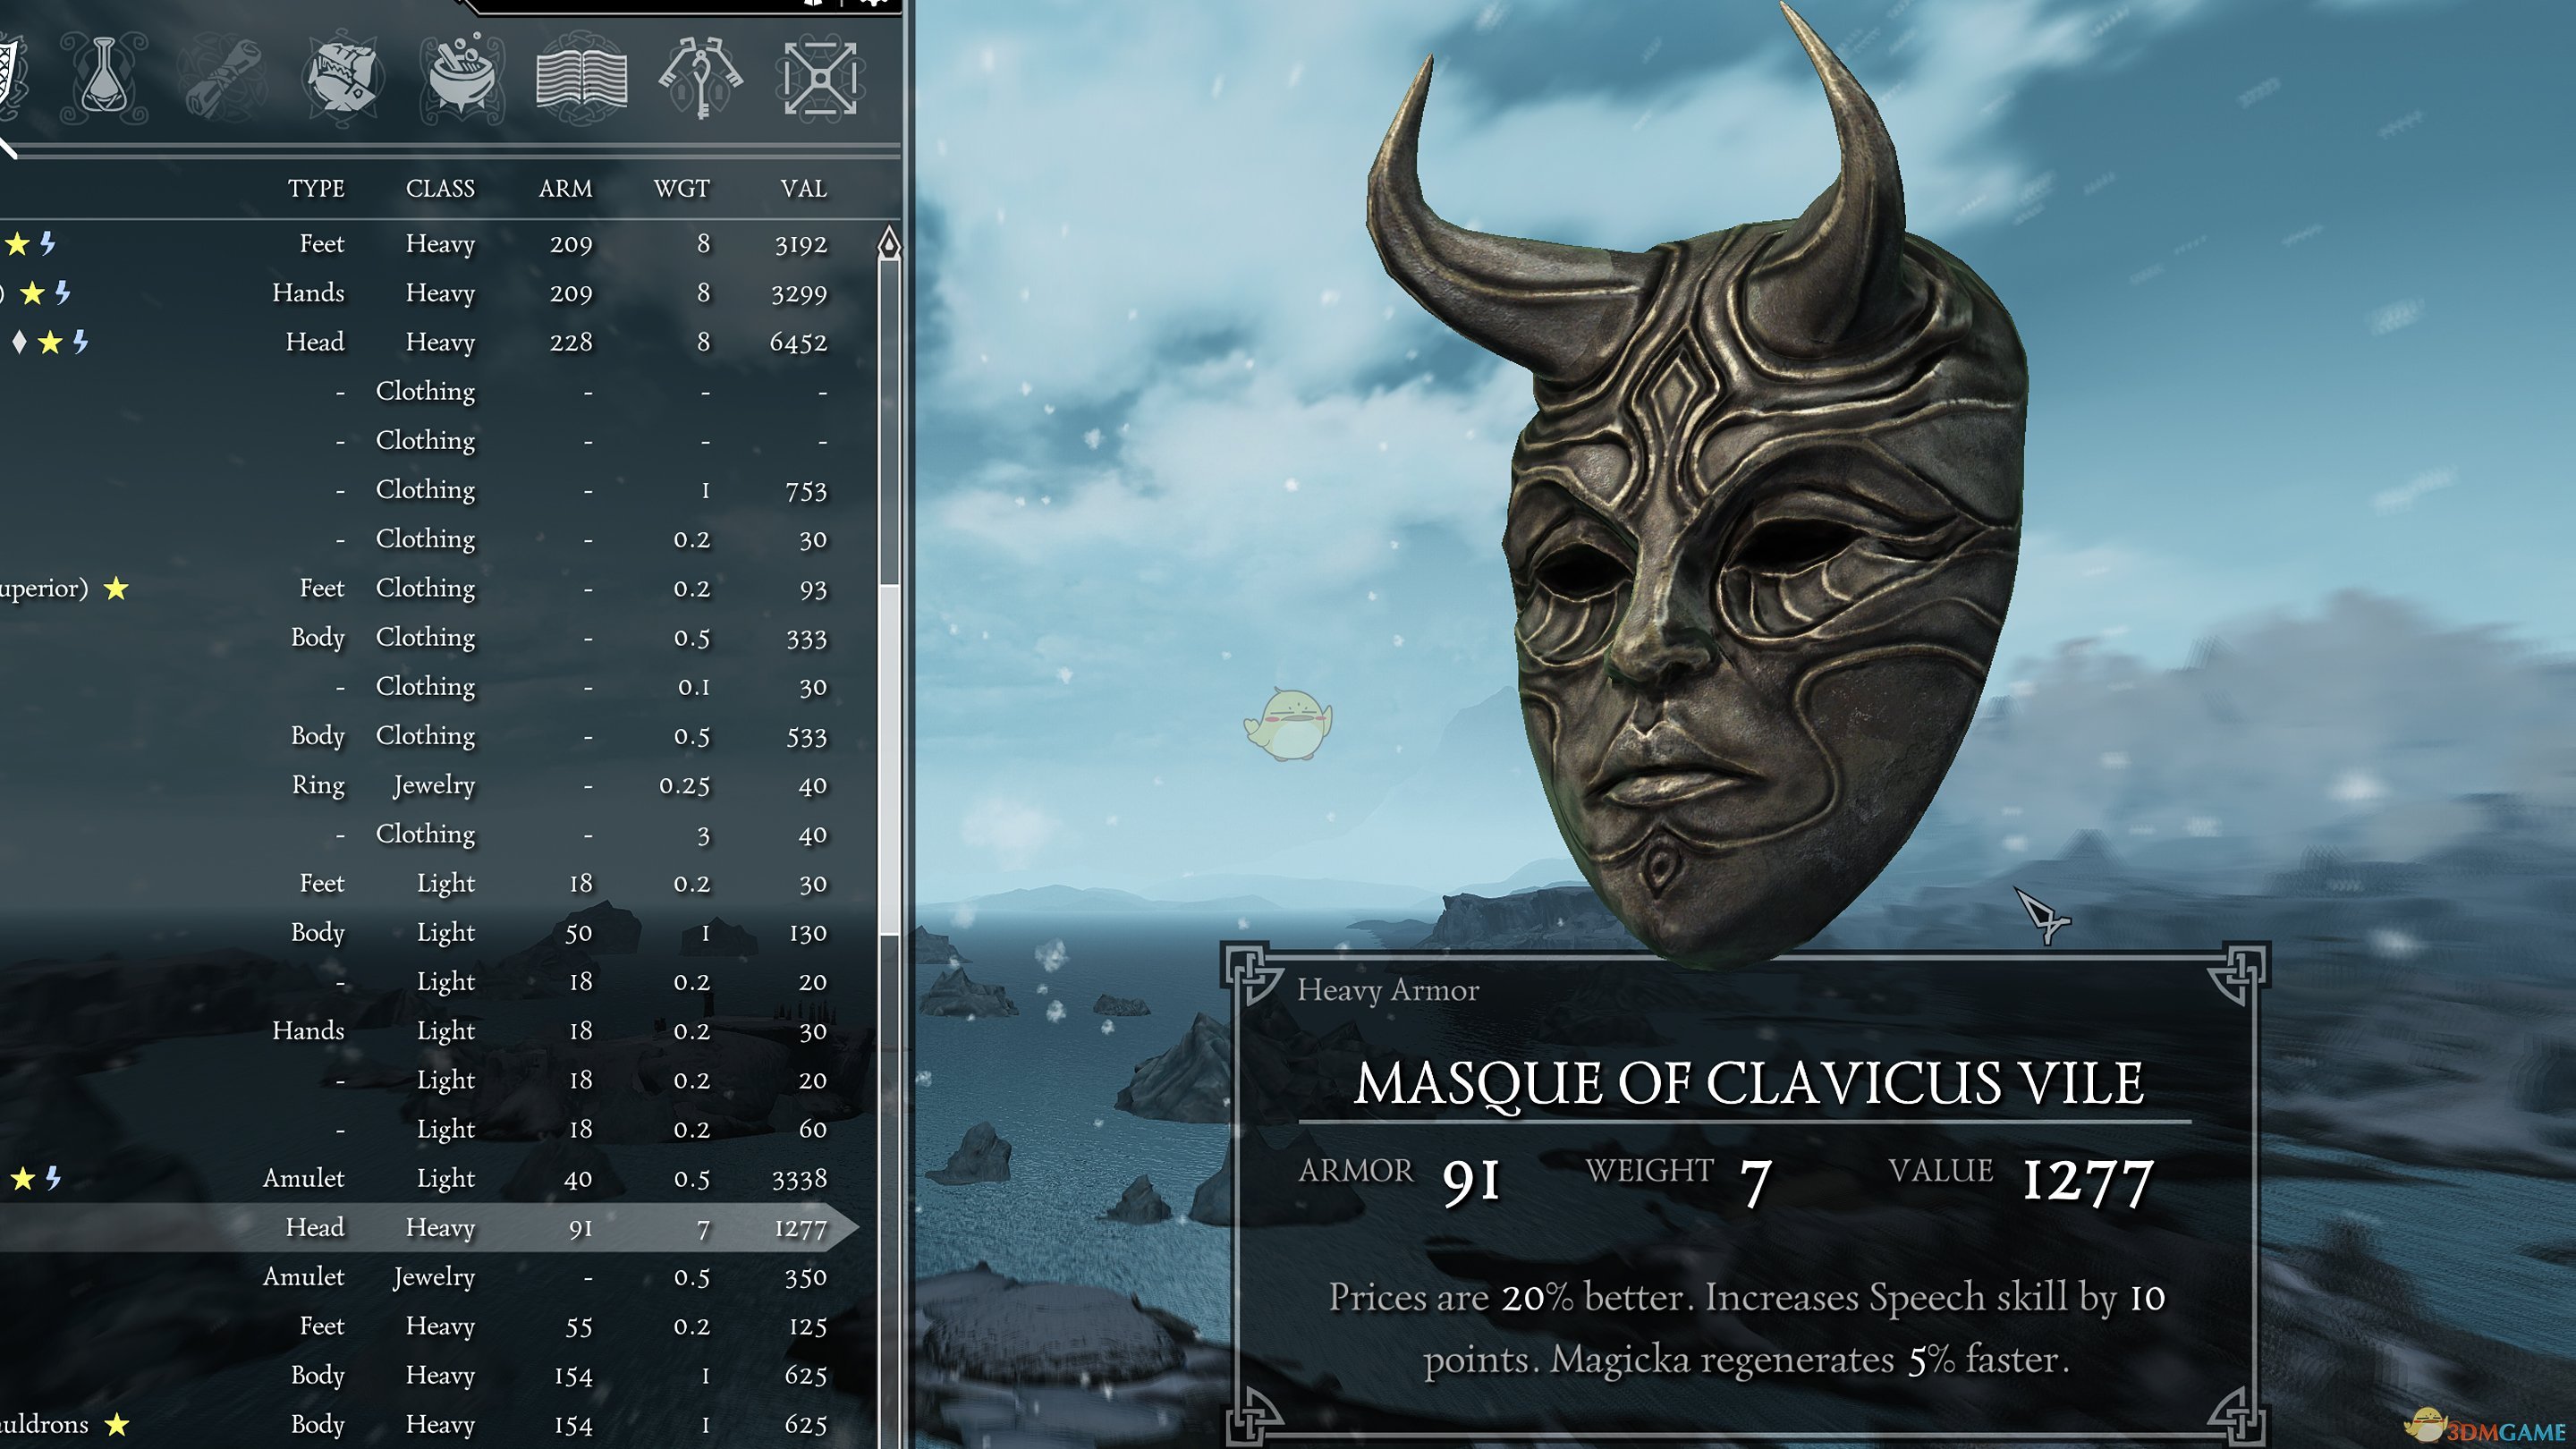Select the Feet Heavy row valued 3192
The width and height of the screenshot is (2576, 1449).
pyautogui.click(x=440, y=244)
